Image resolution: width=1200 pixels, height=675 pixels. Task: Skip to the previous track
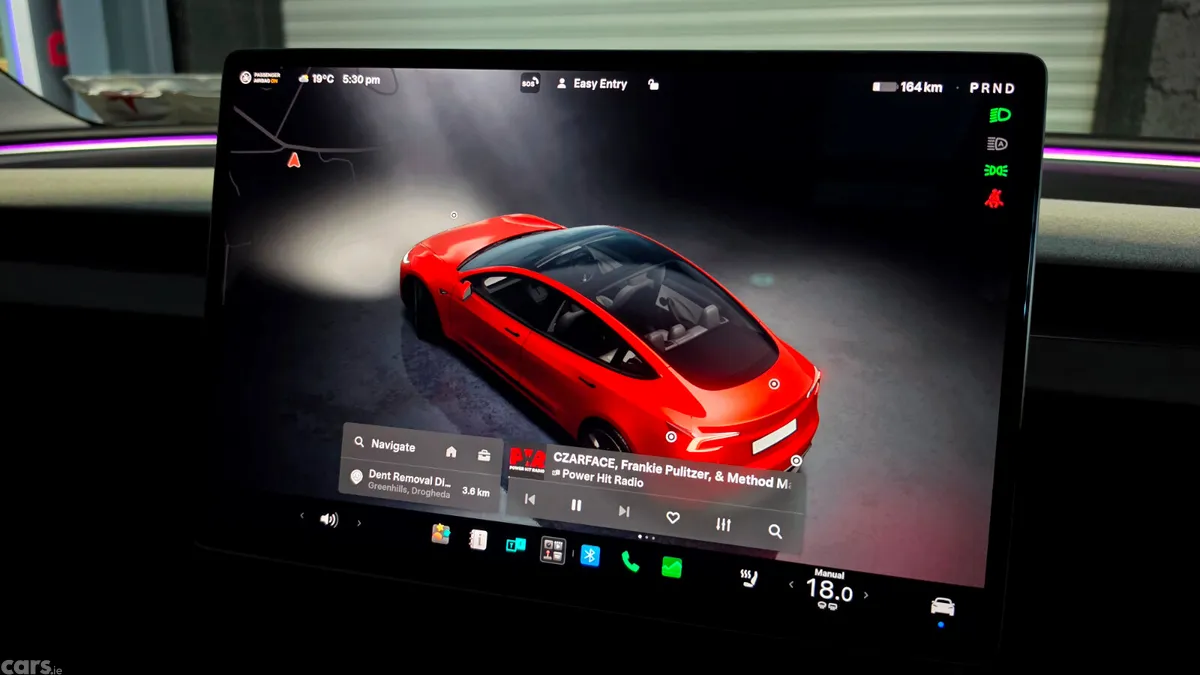click(x=530, y=499)
